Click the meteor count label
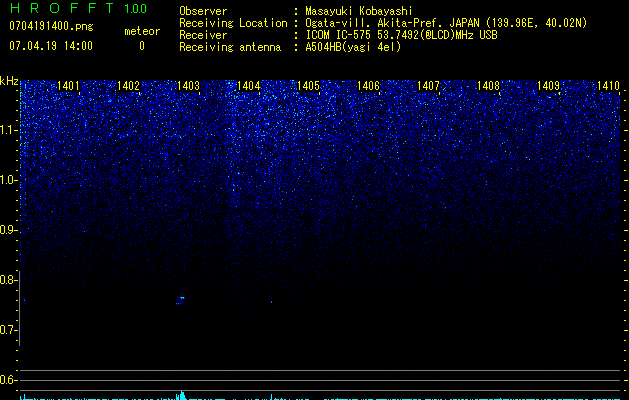 142,31
